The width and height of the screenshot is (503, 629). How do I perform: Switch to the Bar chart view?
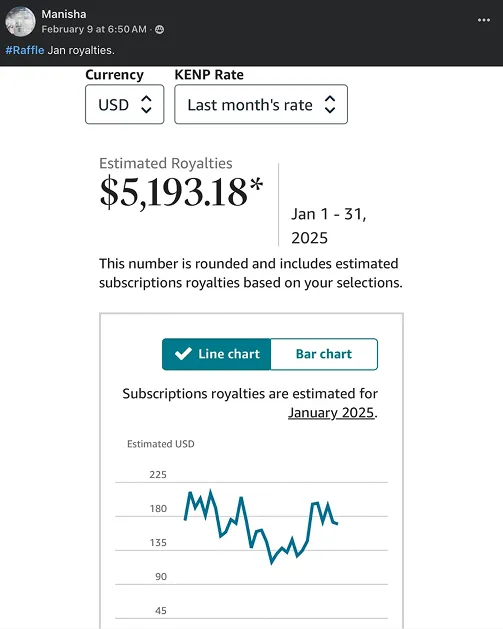pyautogui.click(x=324, y=354)
